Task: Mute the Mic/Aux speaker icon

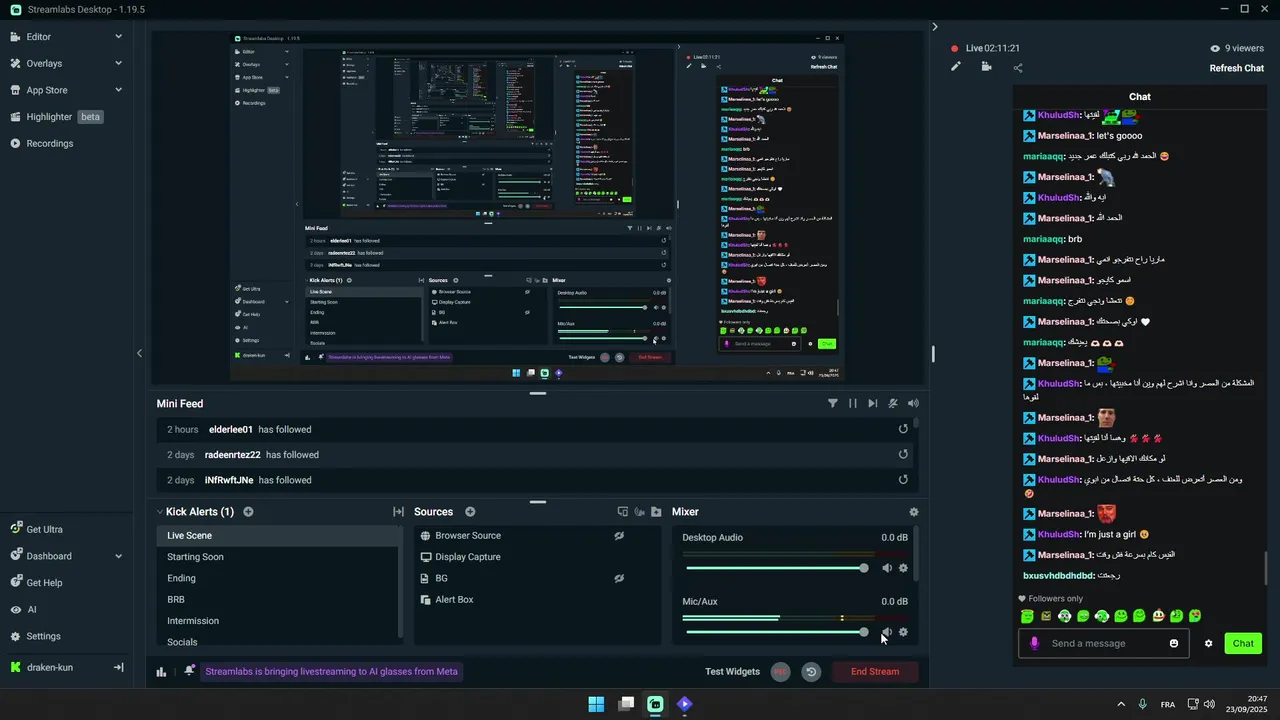Action: pos(886,632)
